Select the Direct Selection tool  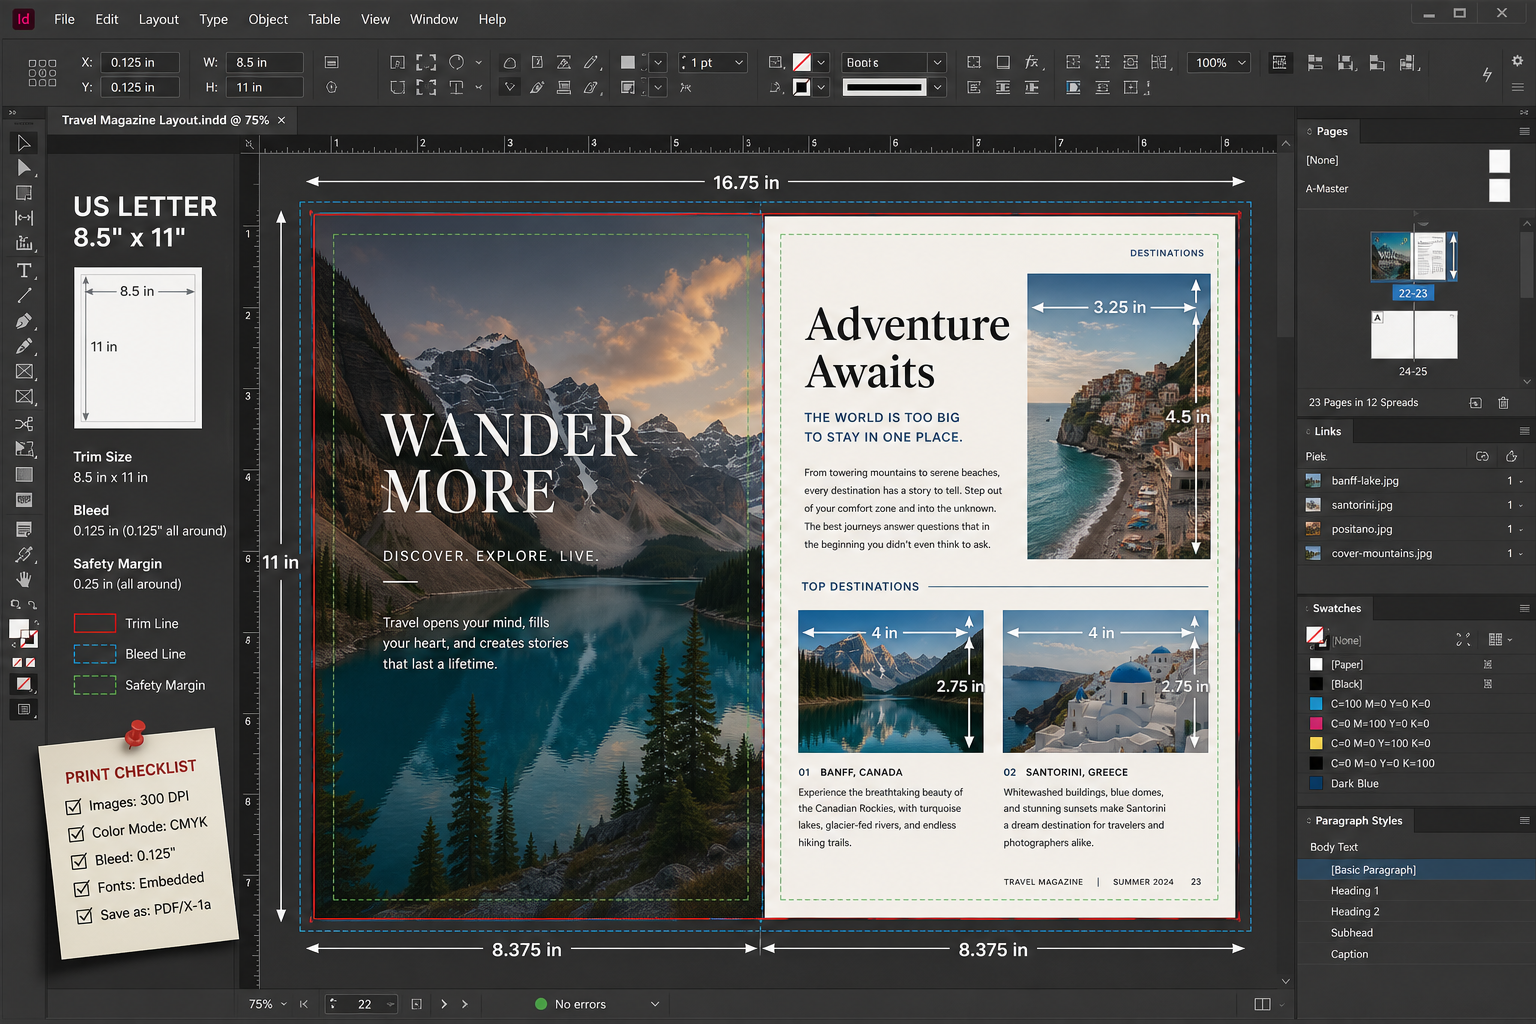[24, 168]
